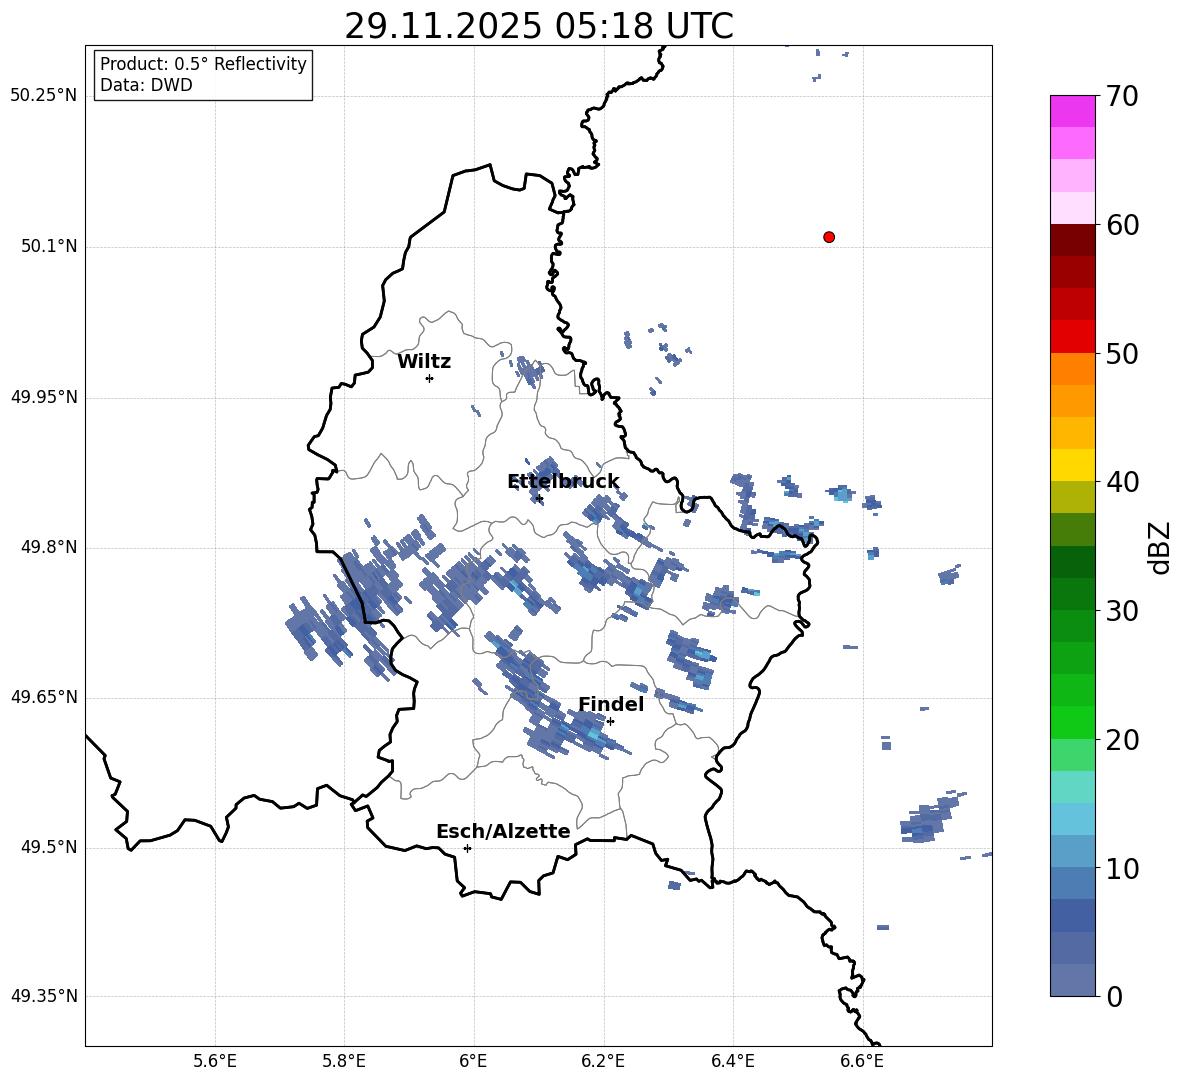Screen dimensions: 1184x1081
Task: Click the Data: DWD text
Action: click(146, 85)
